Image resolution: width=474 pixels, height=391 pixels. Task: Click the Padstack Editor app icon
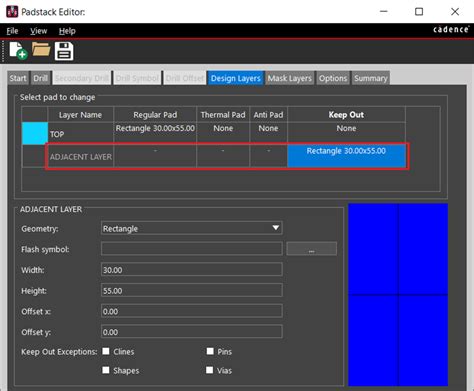[12, 12]
